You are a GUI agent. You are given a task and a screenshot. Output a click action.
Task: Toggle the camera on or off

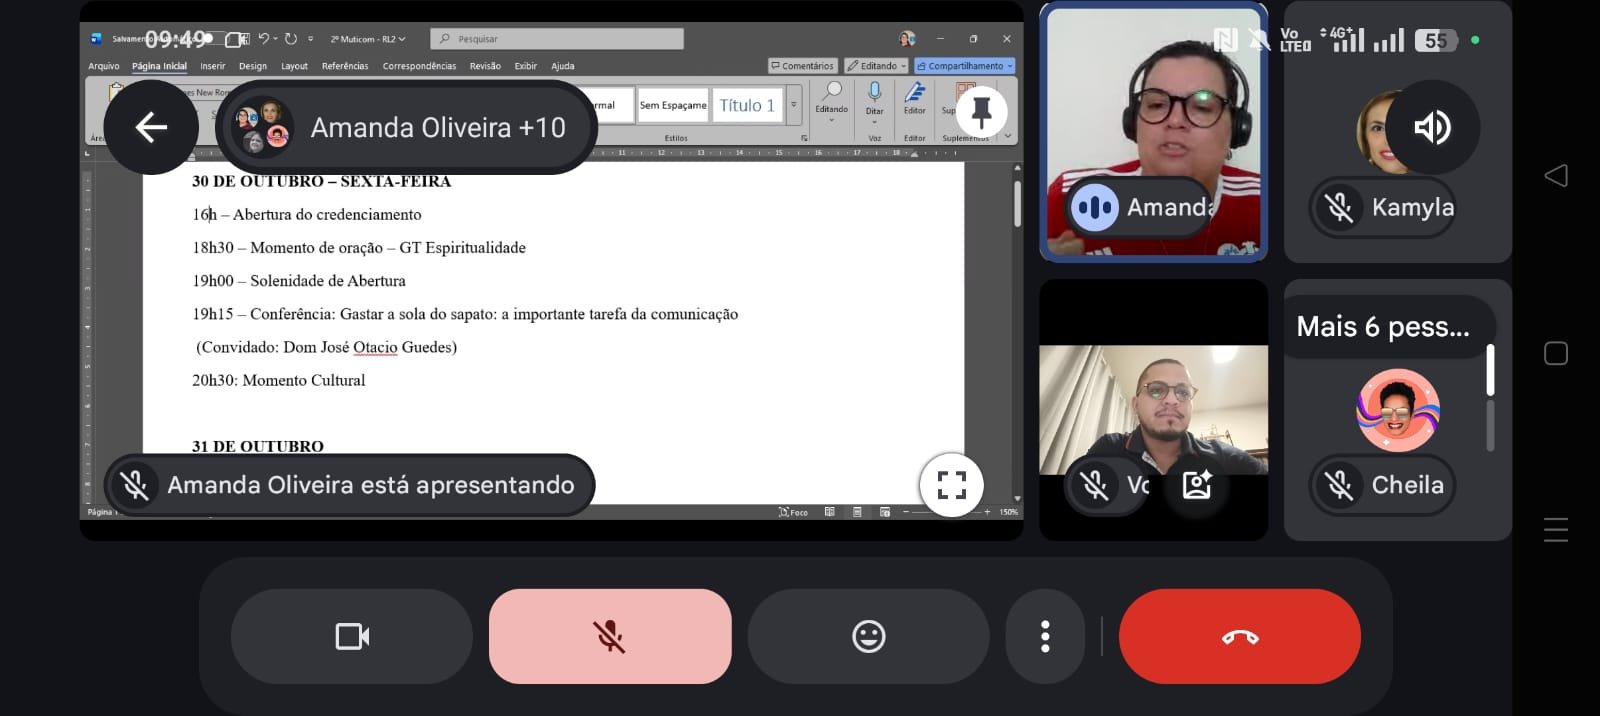tap(352, 637)
